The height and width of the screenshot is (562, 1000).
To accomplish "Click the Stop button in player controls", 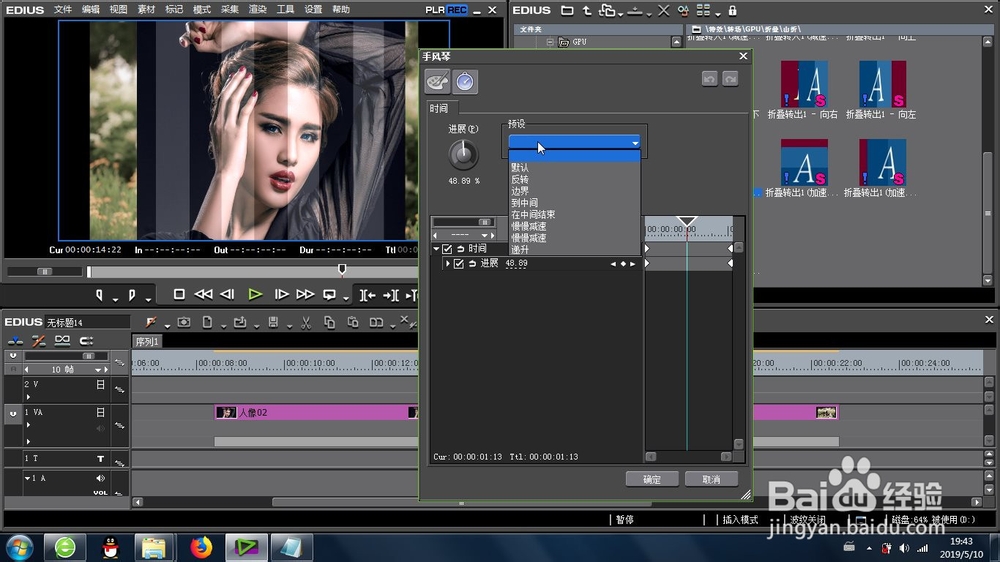I will click(x=179, y=294).
